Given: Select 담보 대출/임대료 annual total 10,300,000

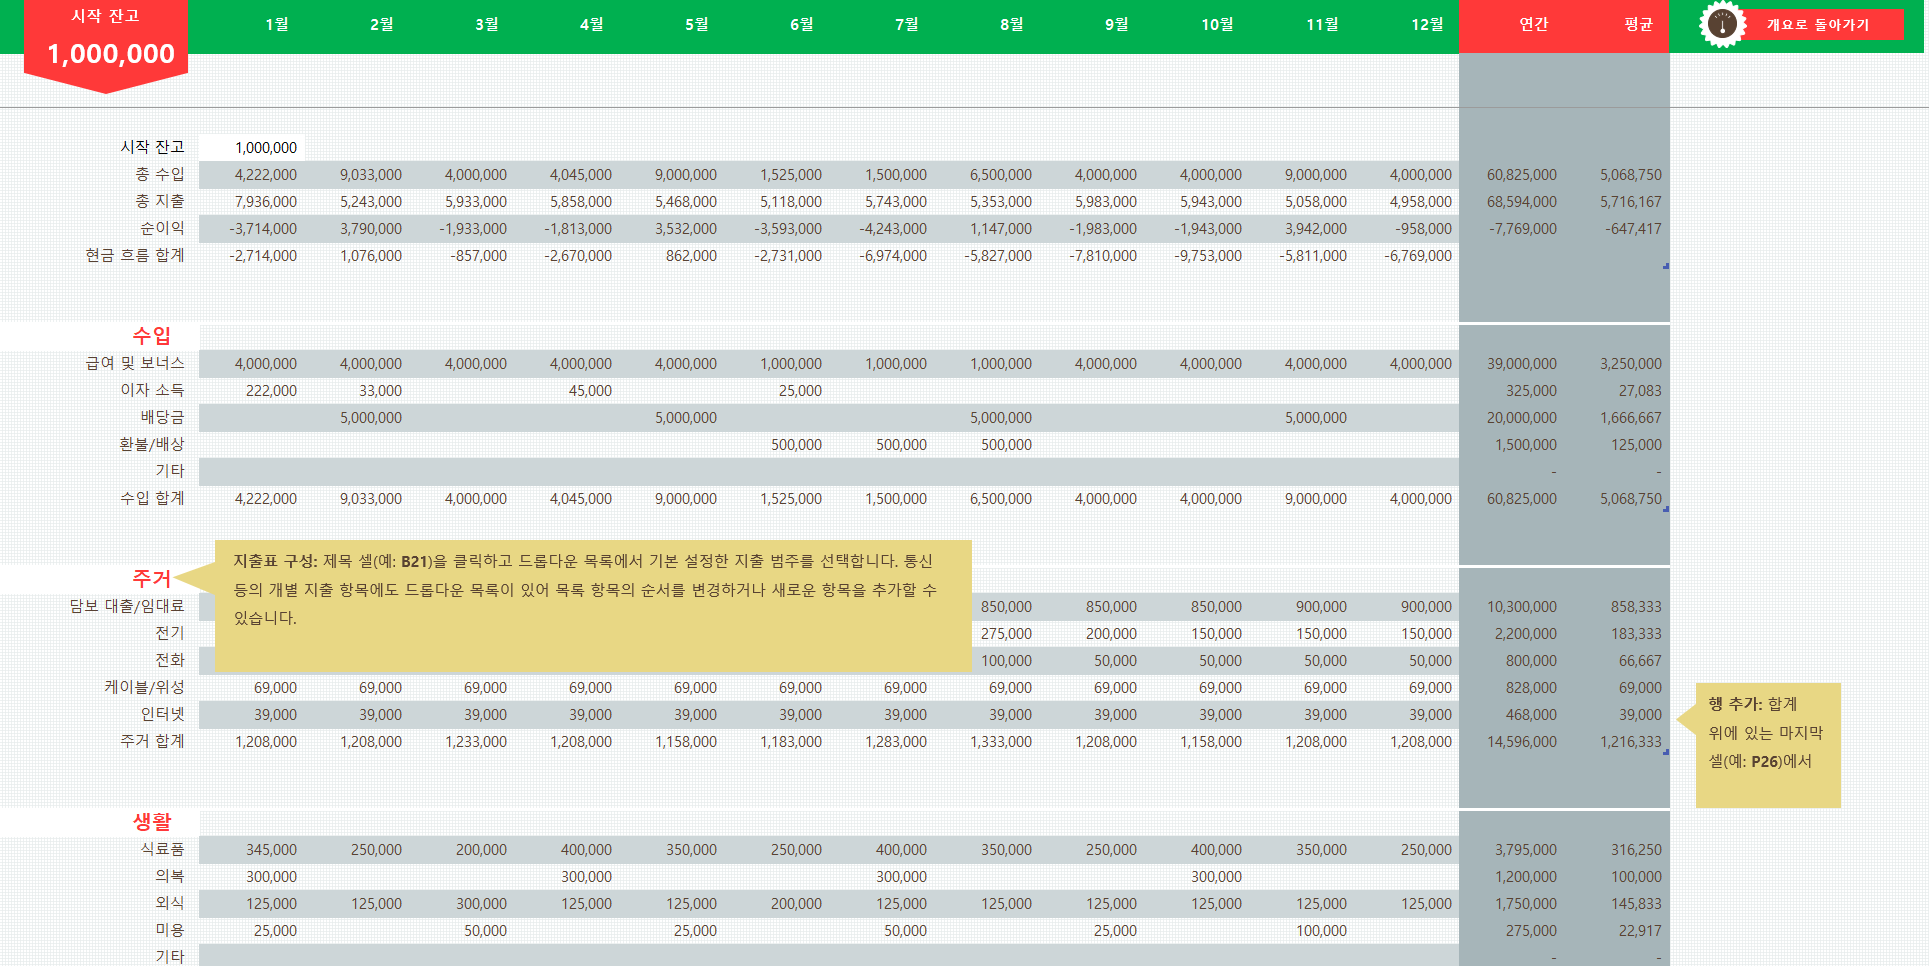Looking at the screenshot, I should tap(1522, 607).
